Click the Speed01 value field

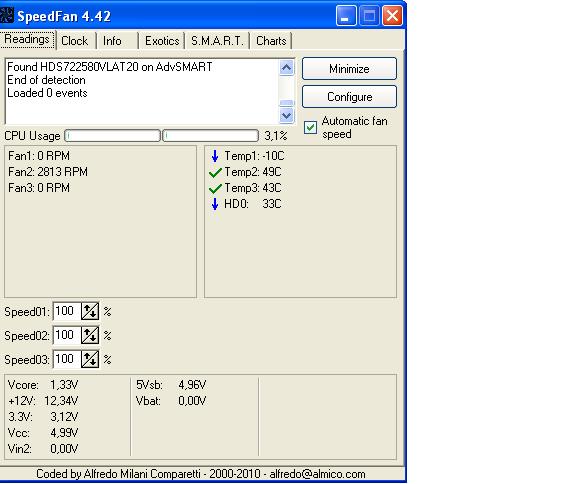click(x=67, y=311)
